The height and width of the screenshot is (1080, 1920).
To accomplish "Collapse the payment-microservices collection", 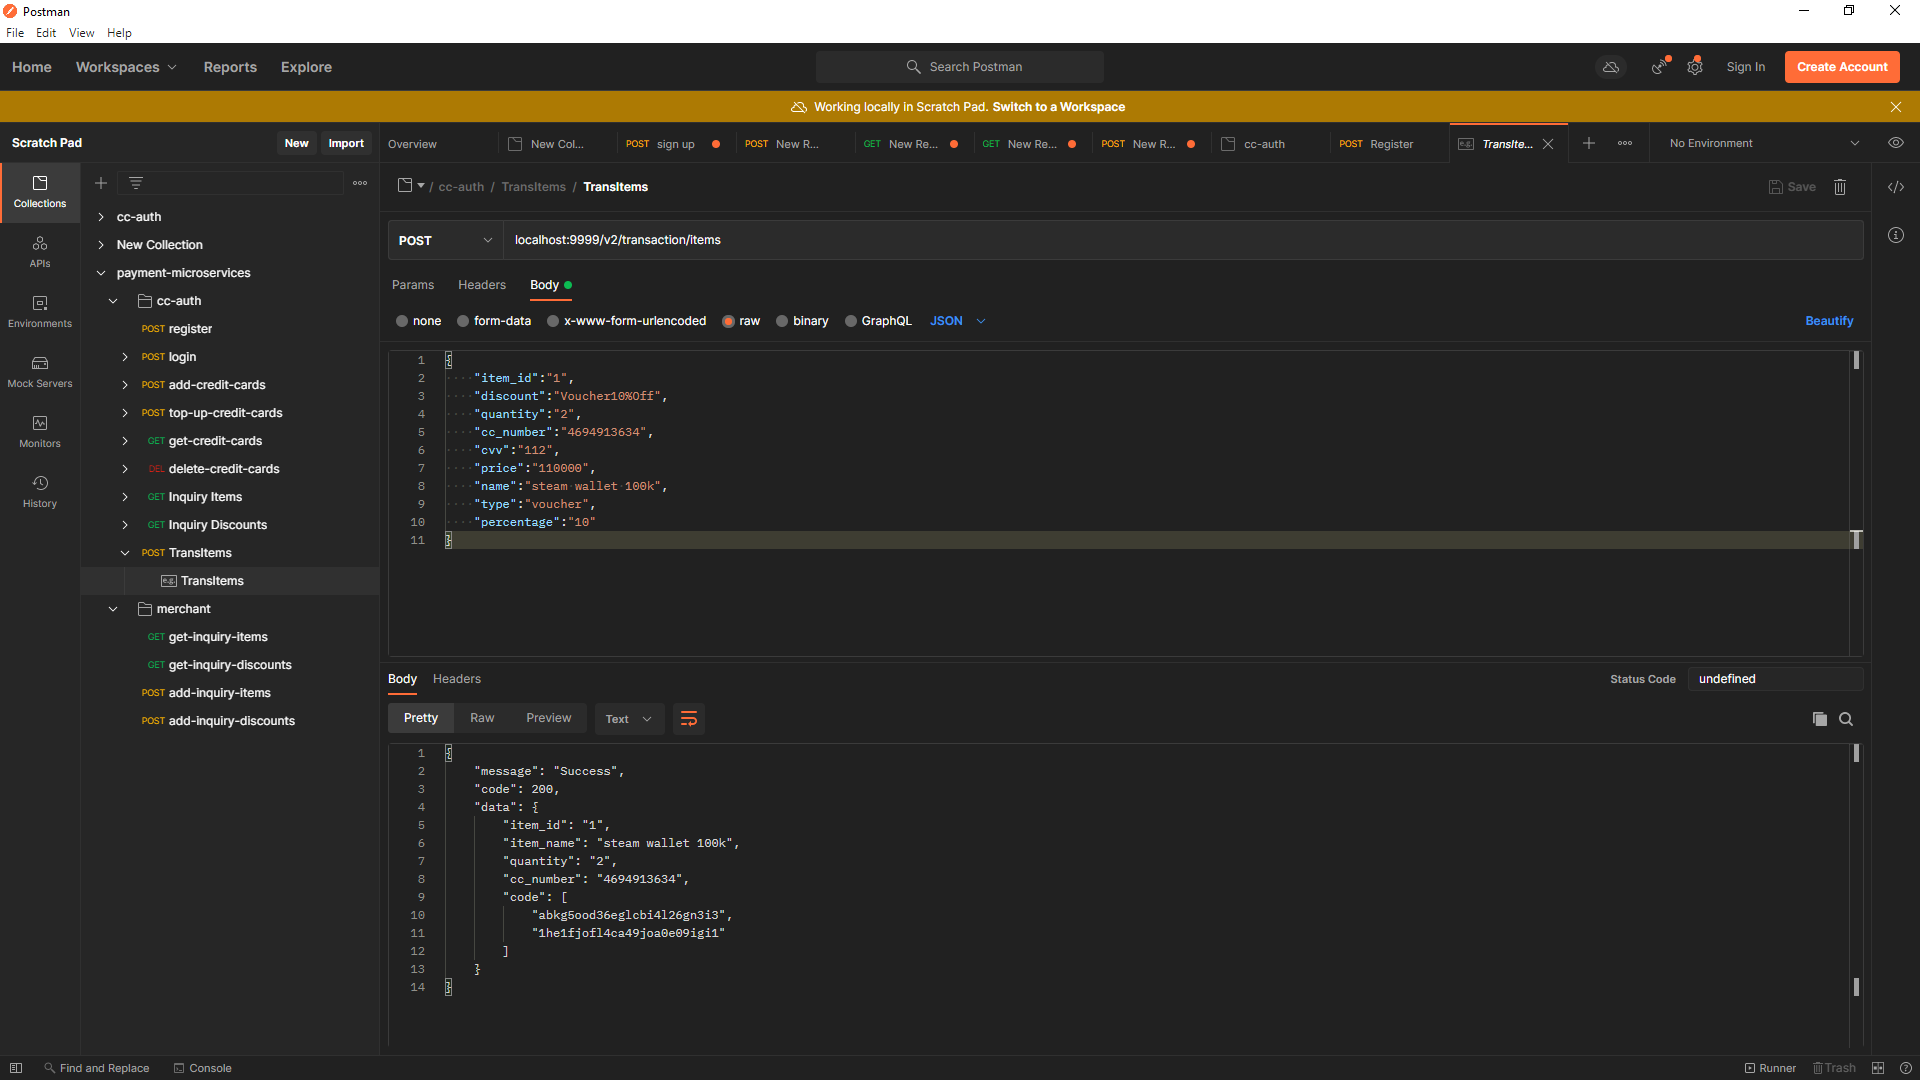I will click(101, 273).
